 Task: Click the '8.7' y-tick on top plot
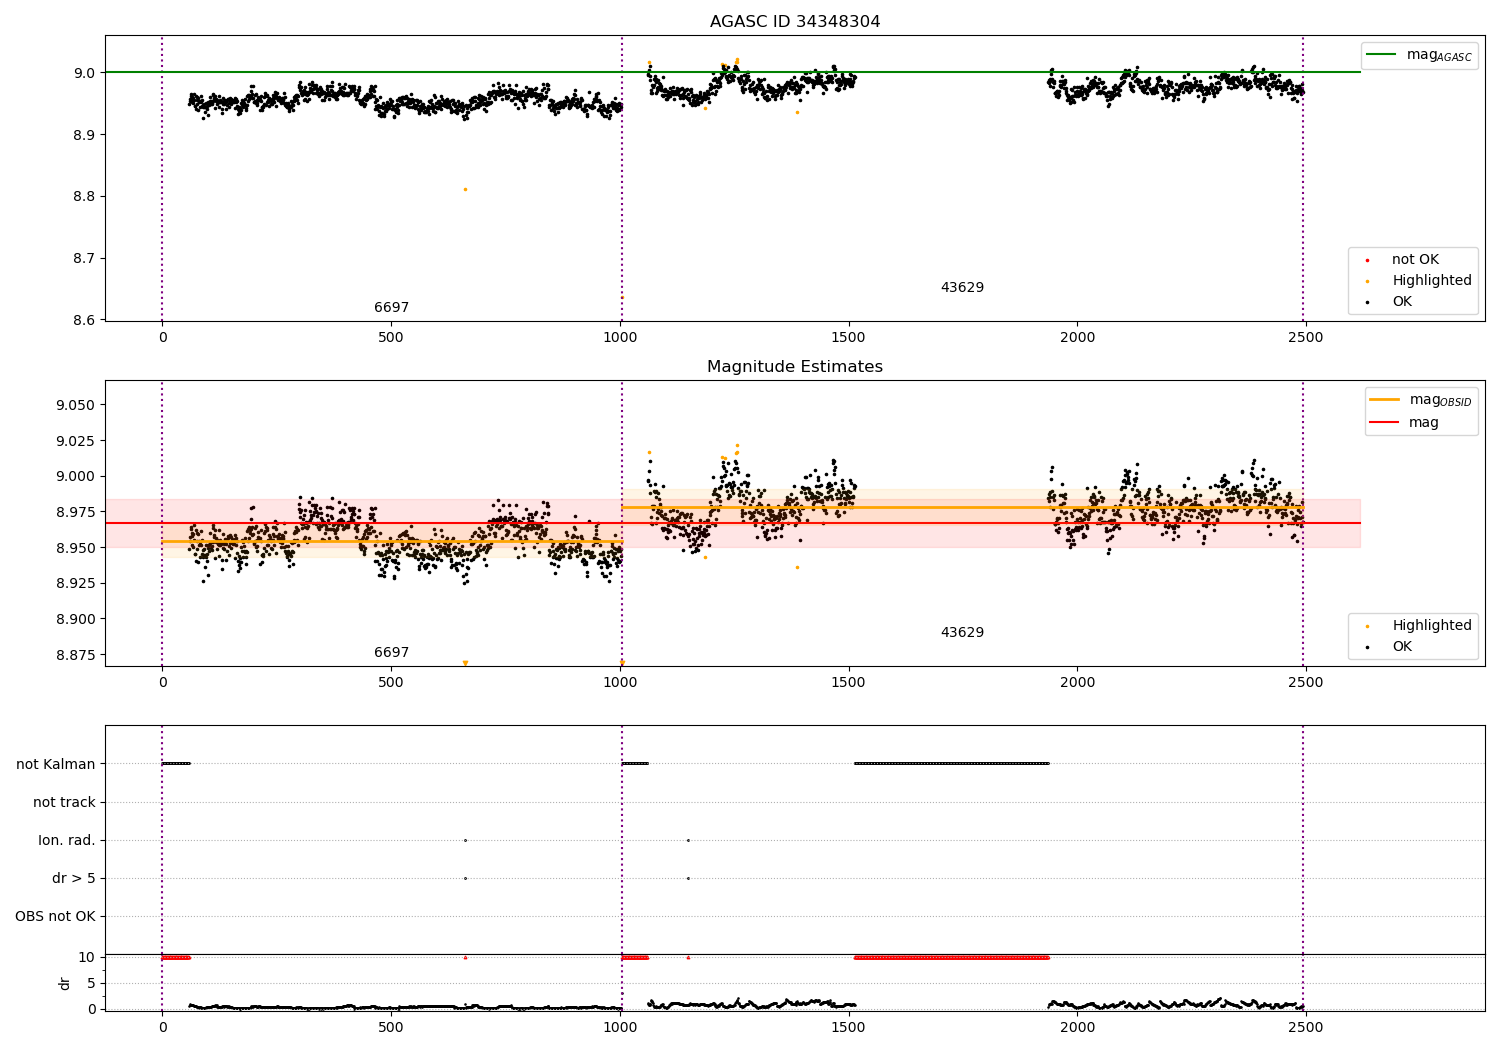click(84, 259)
